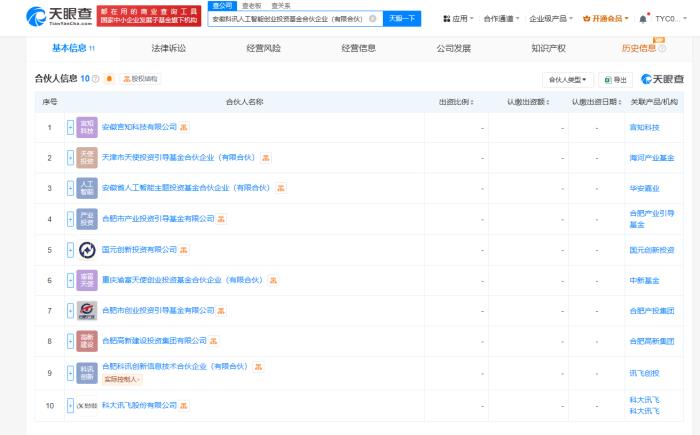The height and width of the screenshot is (435, 700).
Task: Open the TYC0... user account menu
Action: (671, 19)
